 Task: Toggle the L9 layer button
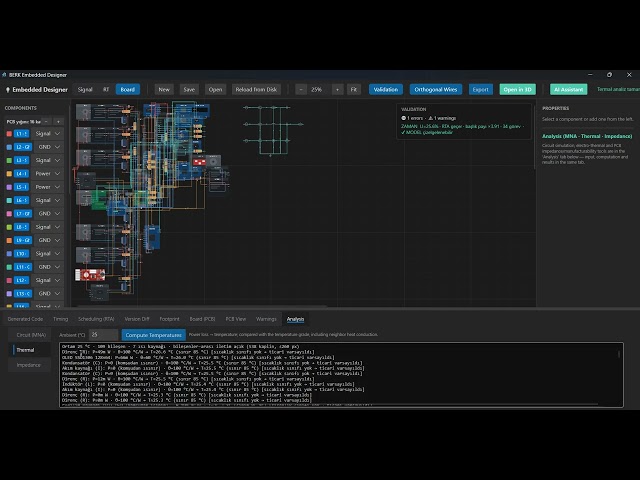pyautogui.click(x=23, y=240)
